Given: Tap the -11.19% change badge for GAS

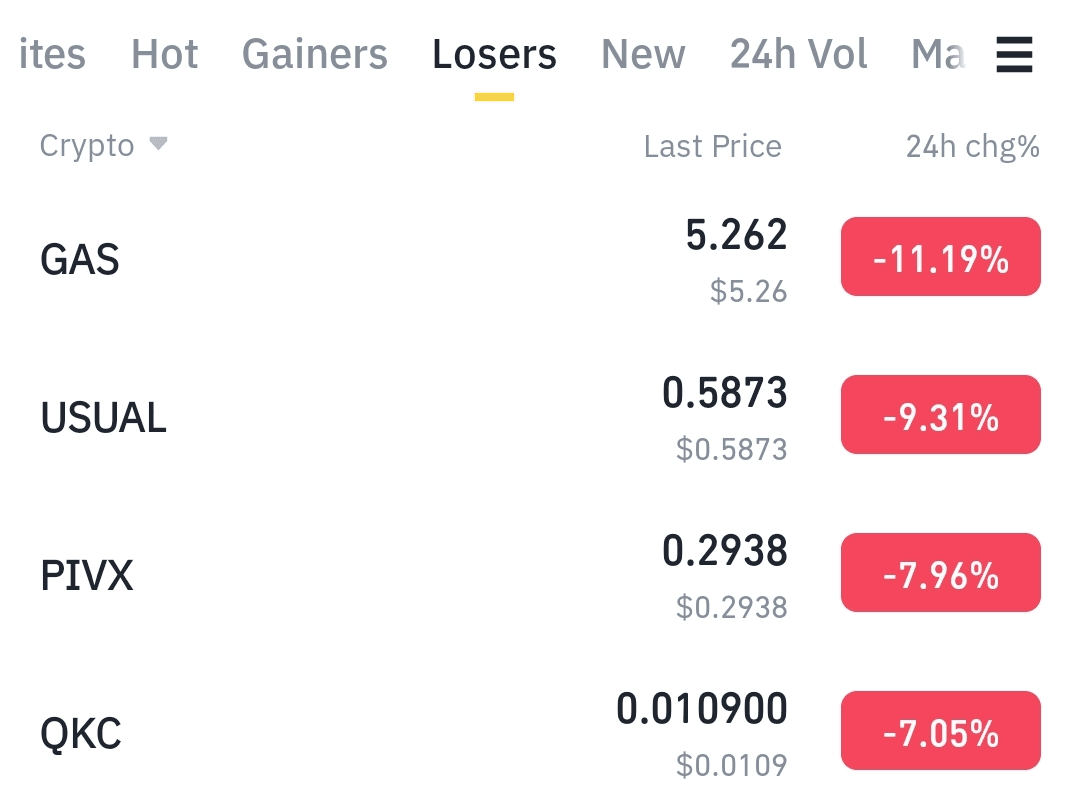Looking at the screenshot, I should 941,257.
